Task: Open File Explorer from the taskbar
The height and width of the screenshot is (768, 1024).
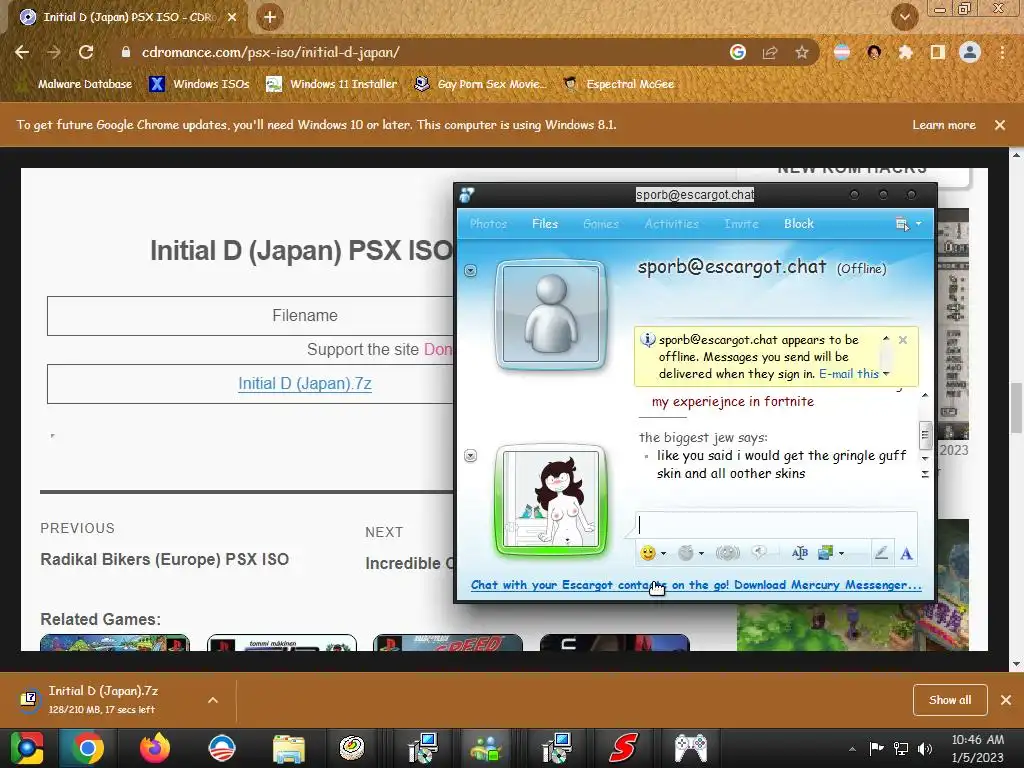Action: (x=288, y=748)
